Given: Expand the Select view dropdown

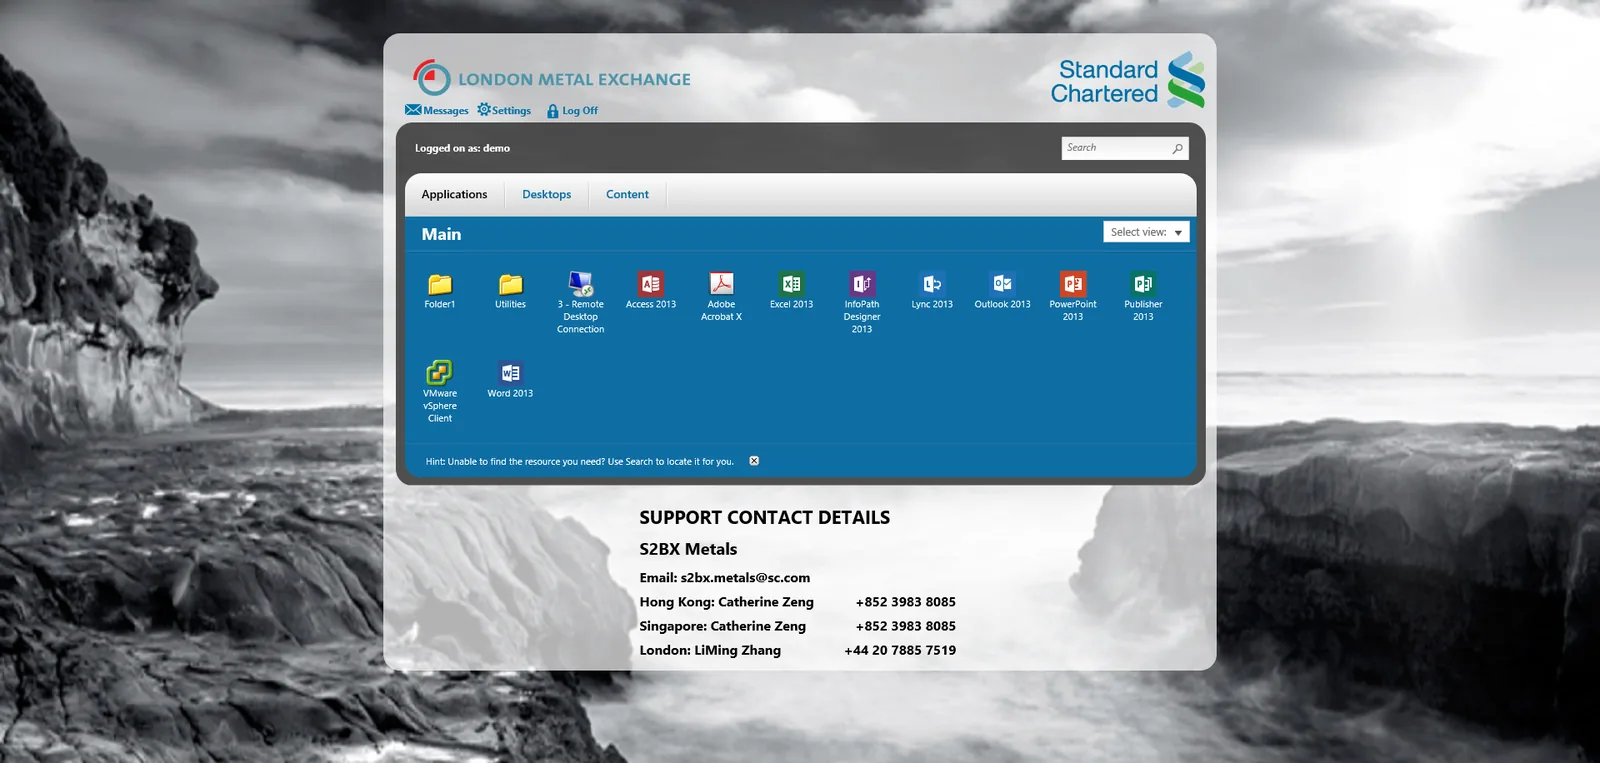Looking at the screenshot, I should [1146, 232].
